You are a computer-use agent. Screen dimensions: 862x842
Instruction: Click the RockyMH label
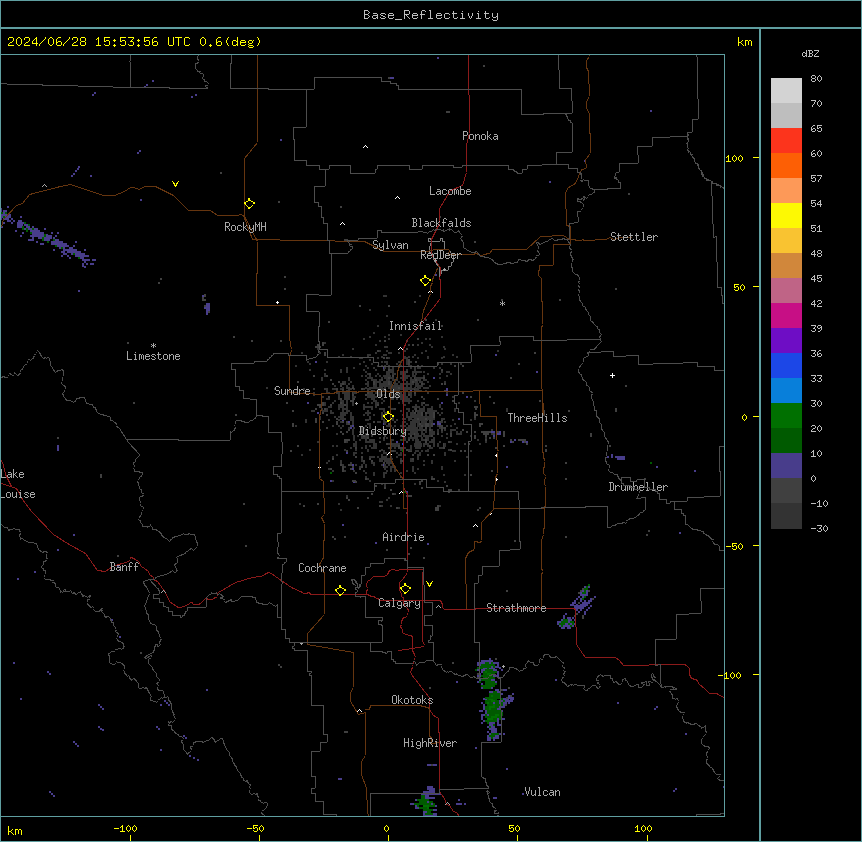tap(245, 227)
